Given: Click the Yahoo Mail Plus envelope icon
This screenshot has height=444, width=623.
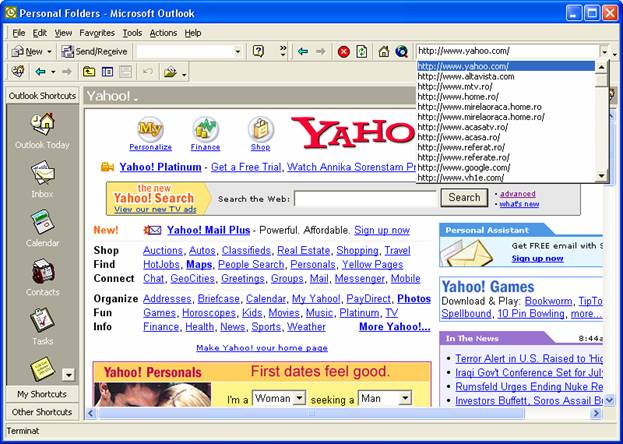Looking at the screenshot, I should [x=153, y=230].
